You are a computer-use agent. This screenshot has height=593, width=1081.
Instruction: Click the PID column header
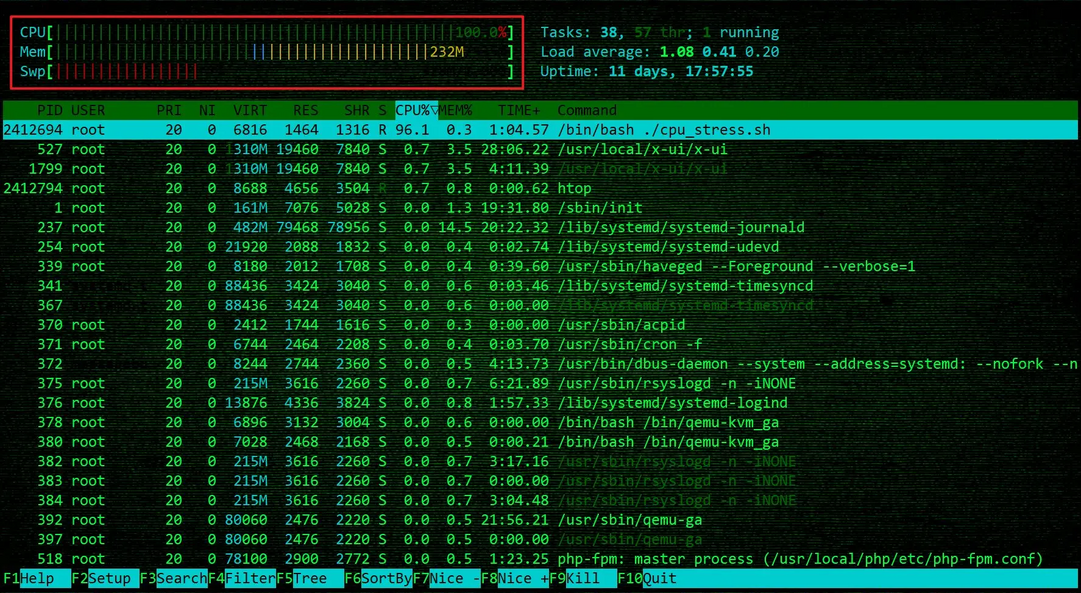[49, 110]
